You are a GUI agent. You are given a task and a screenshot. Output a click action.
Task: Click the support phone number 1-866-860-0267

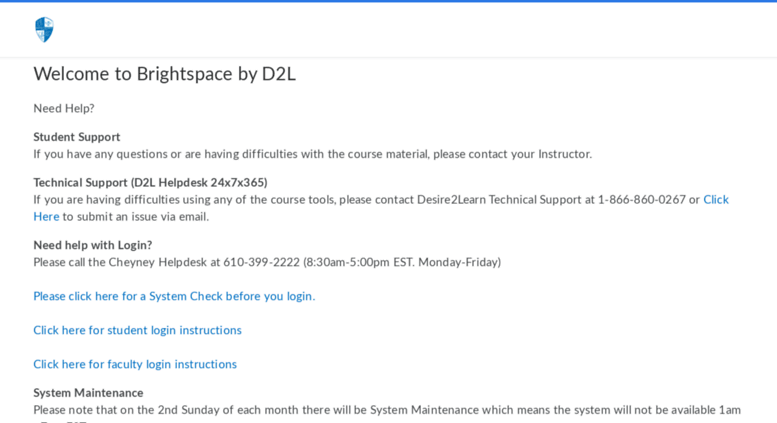(x=641, y=200)
